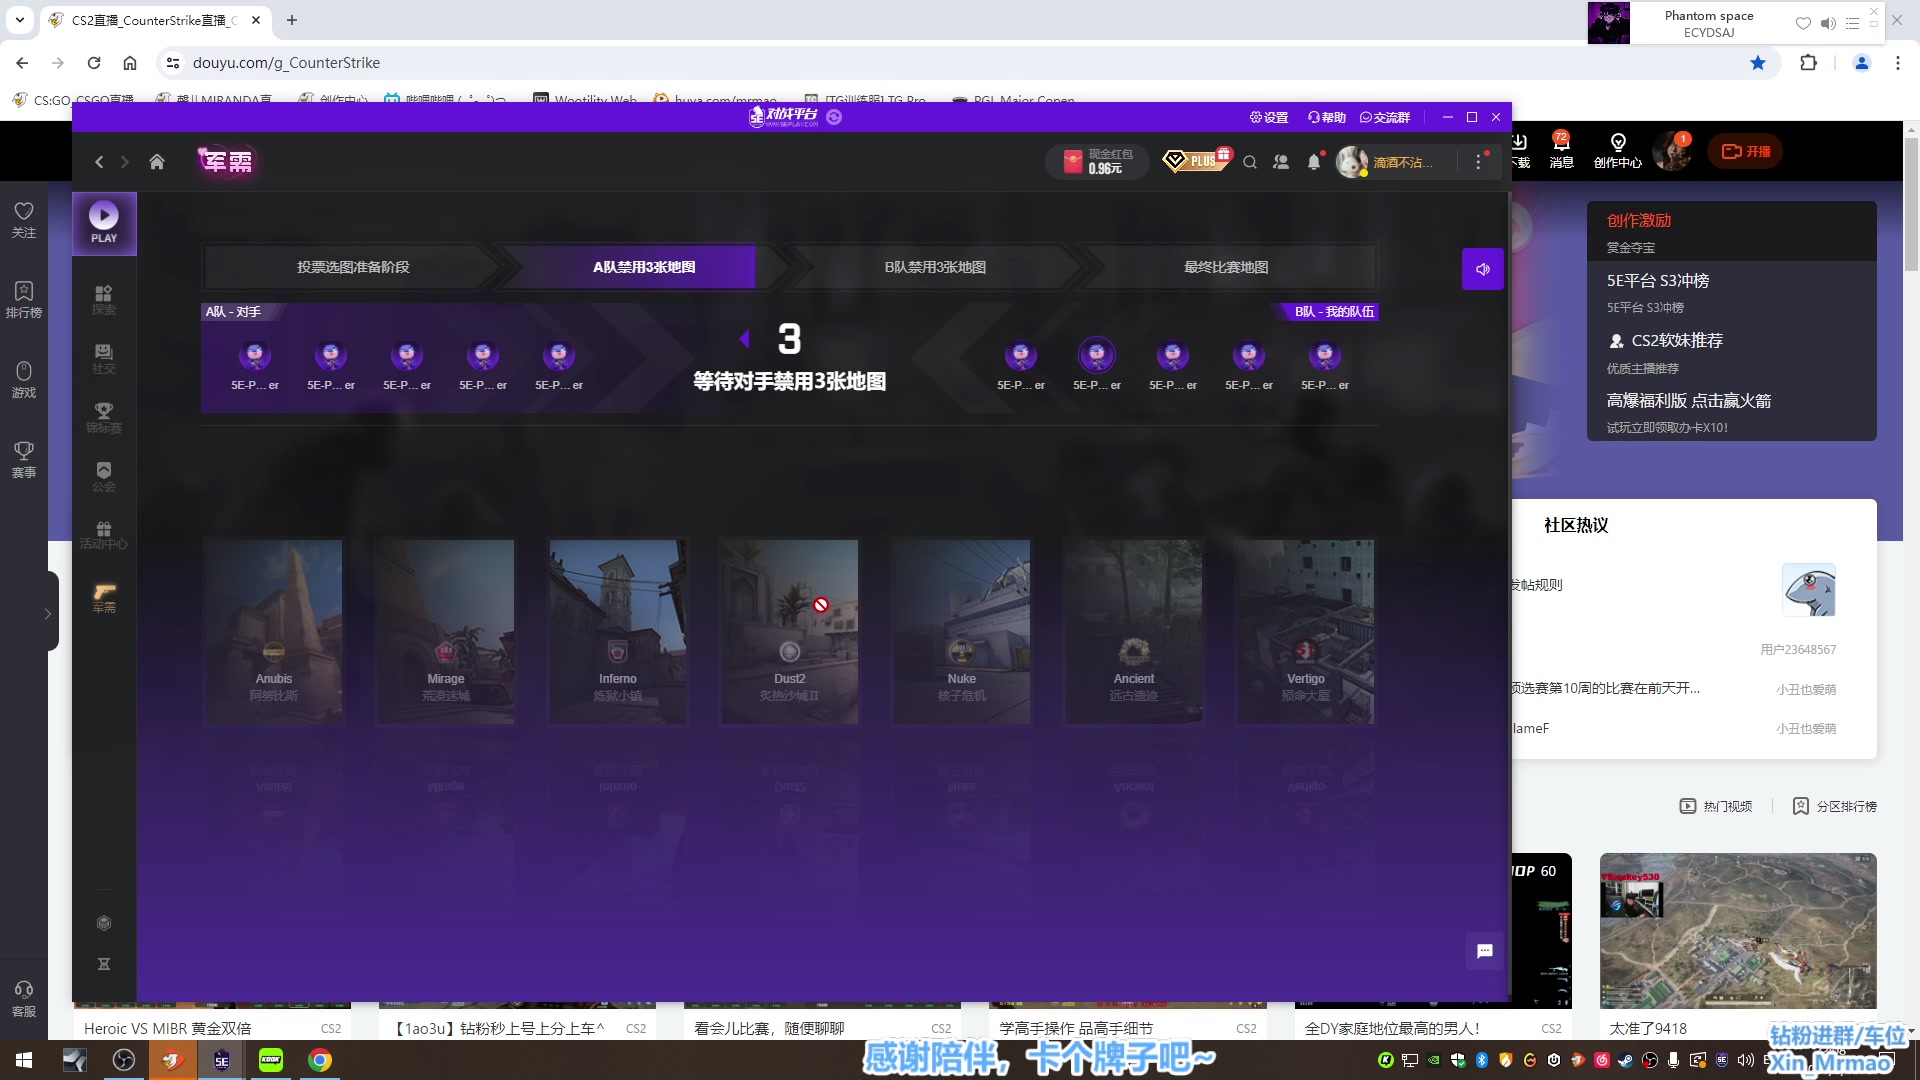Viewport: 1920px width, 1080px height.
Task: Open 客服 customer service in Douyu sidebar
Action: pyautogui.click(x=24, y=999)
